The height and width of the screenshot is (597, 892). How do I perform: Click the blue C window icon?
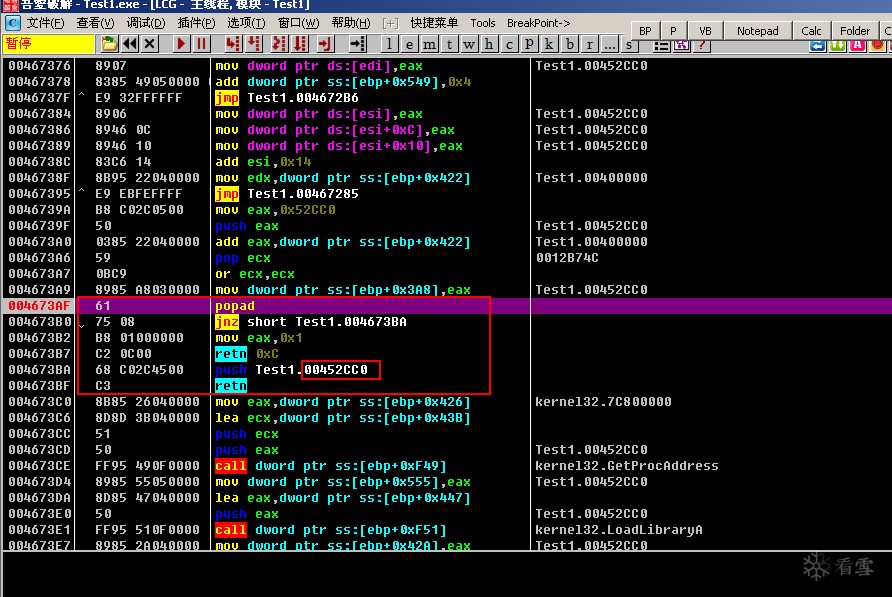coord(13,23)
